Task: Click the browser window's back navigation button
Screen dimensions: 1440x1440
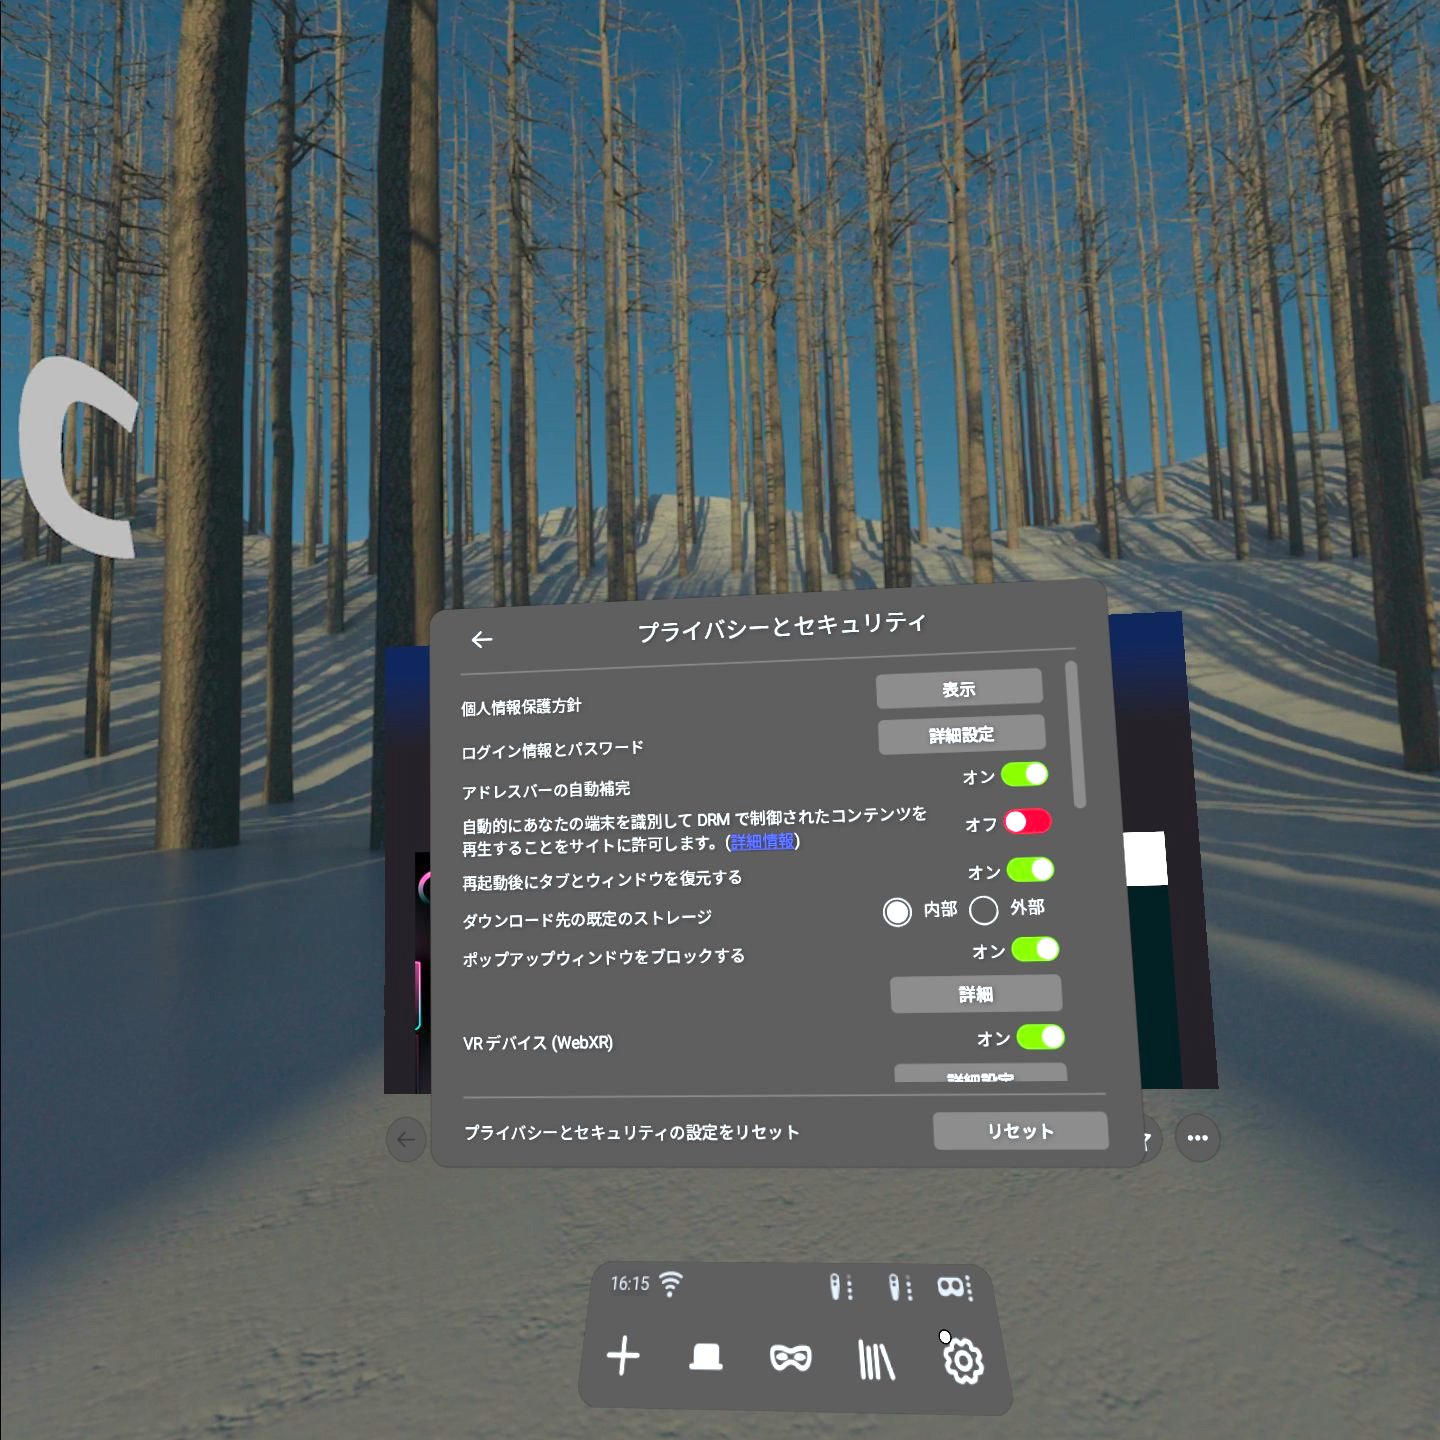Action: 406,1139
